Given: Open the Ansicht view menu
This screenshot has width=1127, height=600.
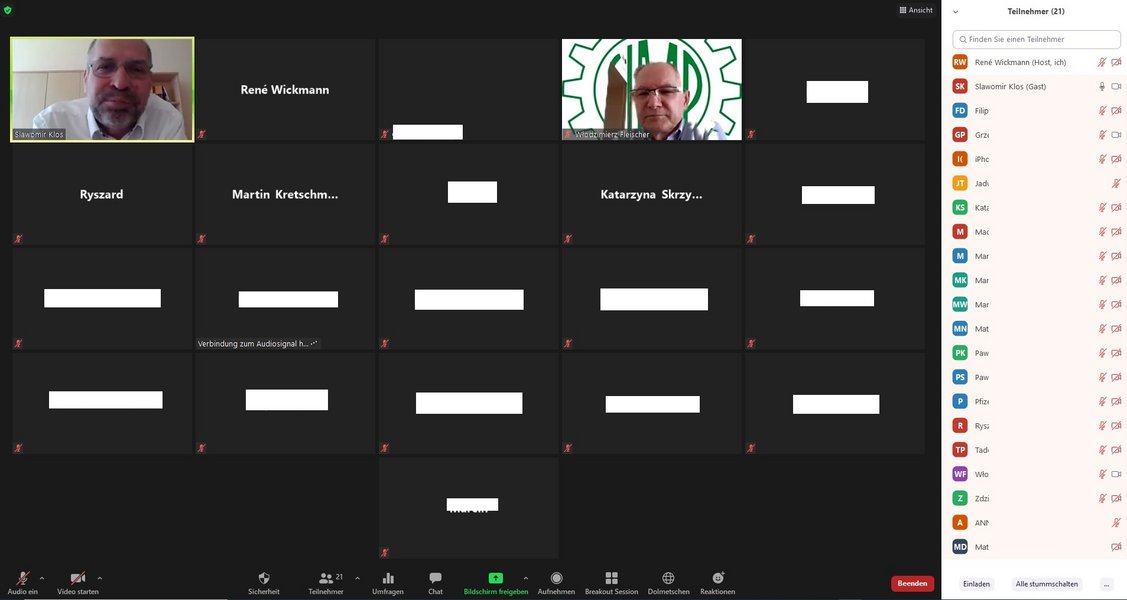Looking at the screenshot, I should click(916, 10).
